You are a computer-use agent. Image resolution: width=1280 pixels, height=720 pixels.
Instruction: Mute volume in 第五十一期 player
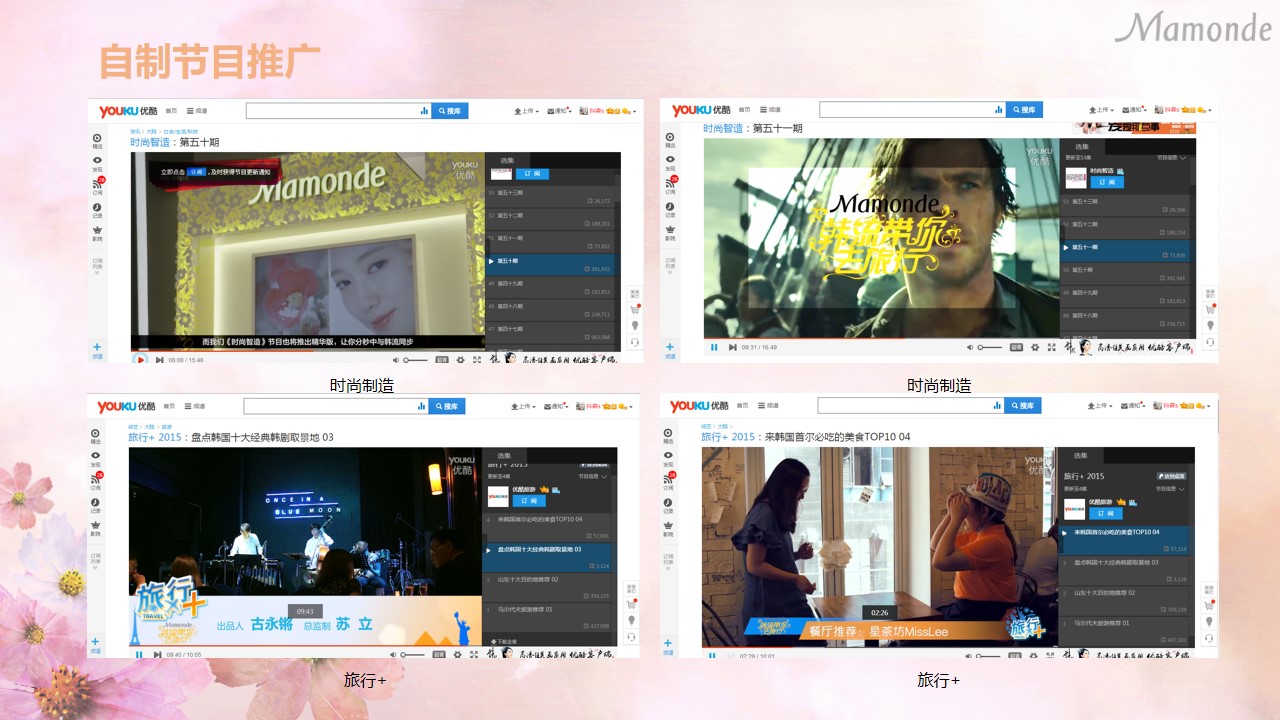coord(969,347)
